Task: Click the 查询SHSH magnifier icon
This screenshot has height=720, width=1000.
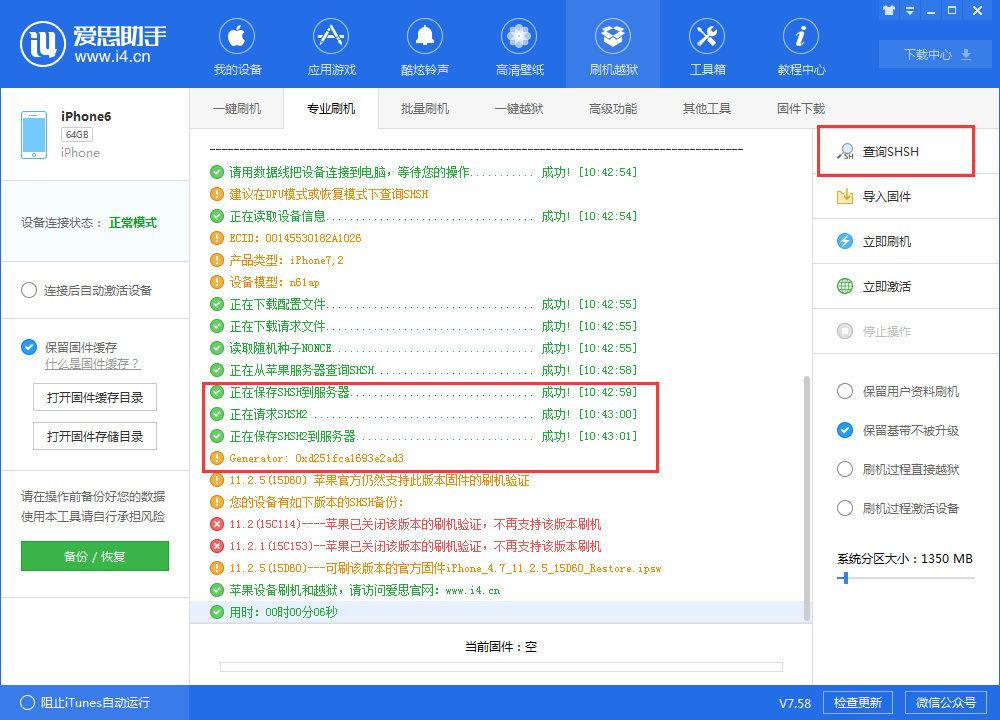Action: 845,151
